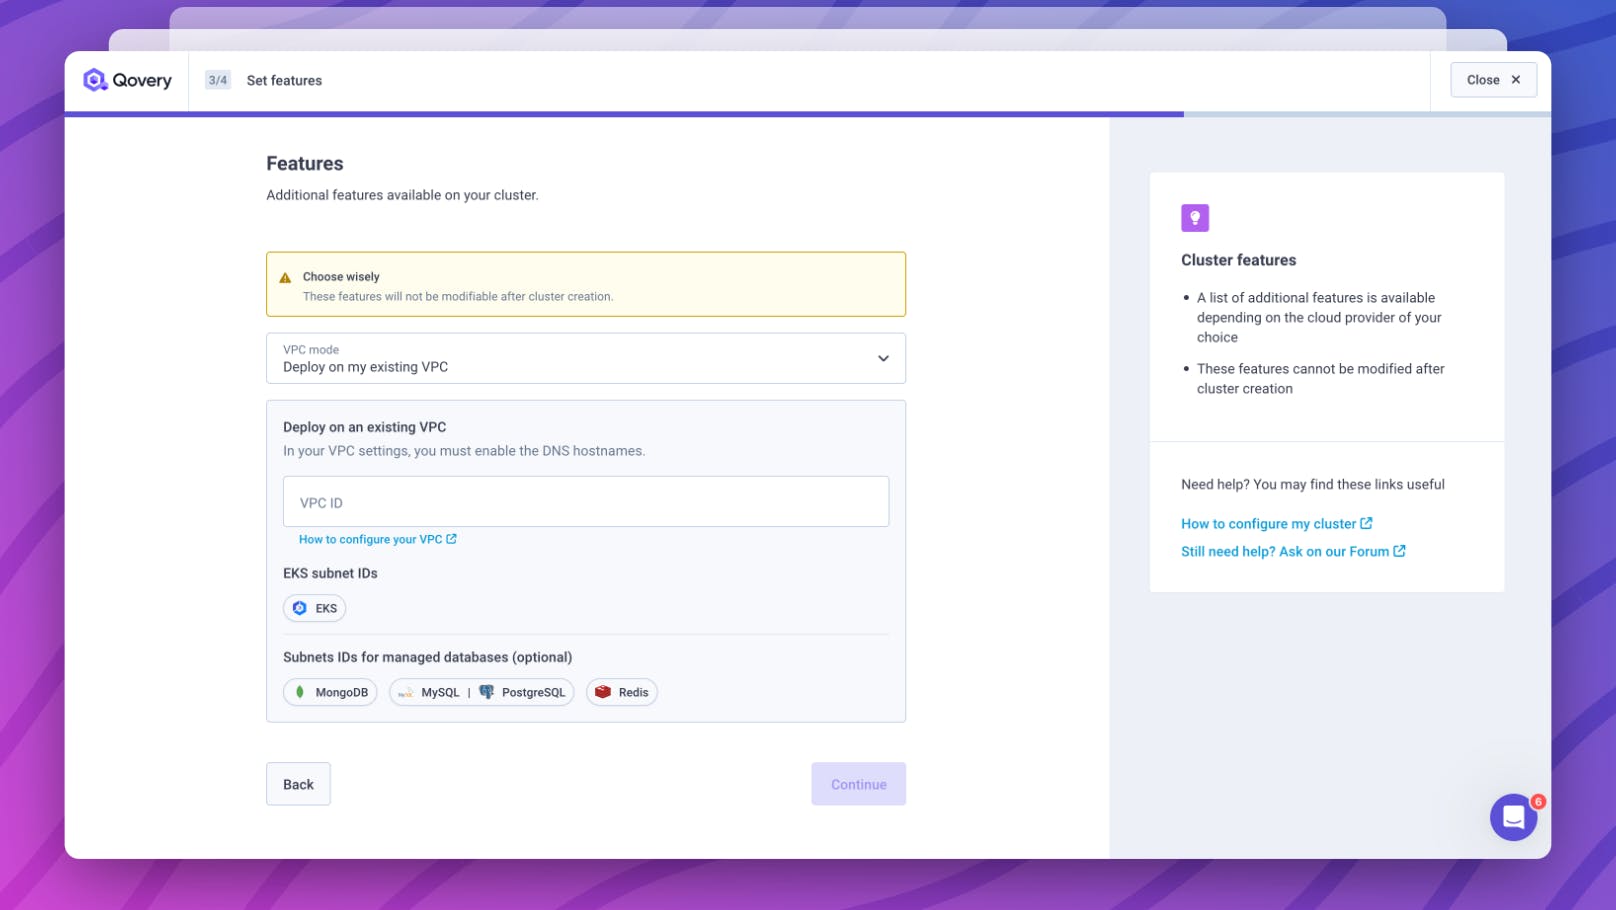Click the 'Choose wisely' warning title
Screen dimensions: 1616x910
341,277
